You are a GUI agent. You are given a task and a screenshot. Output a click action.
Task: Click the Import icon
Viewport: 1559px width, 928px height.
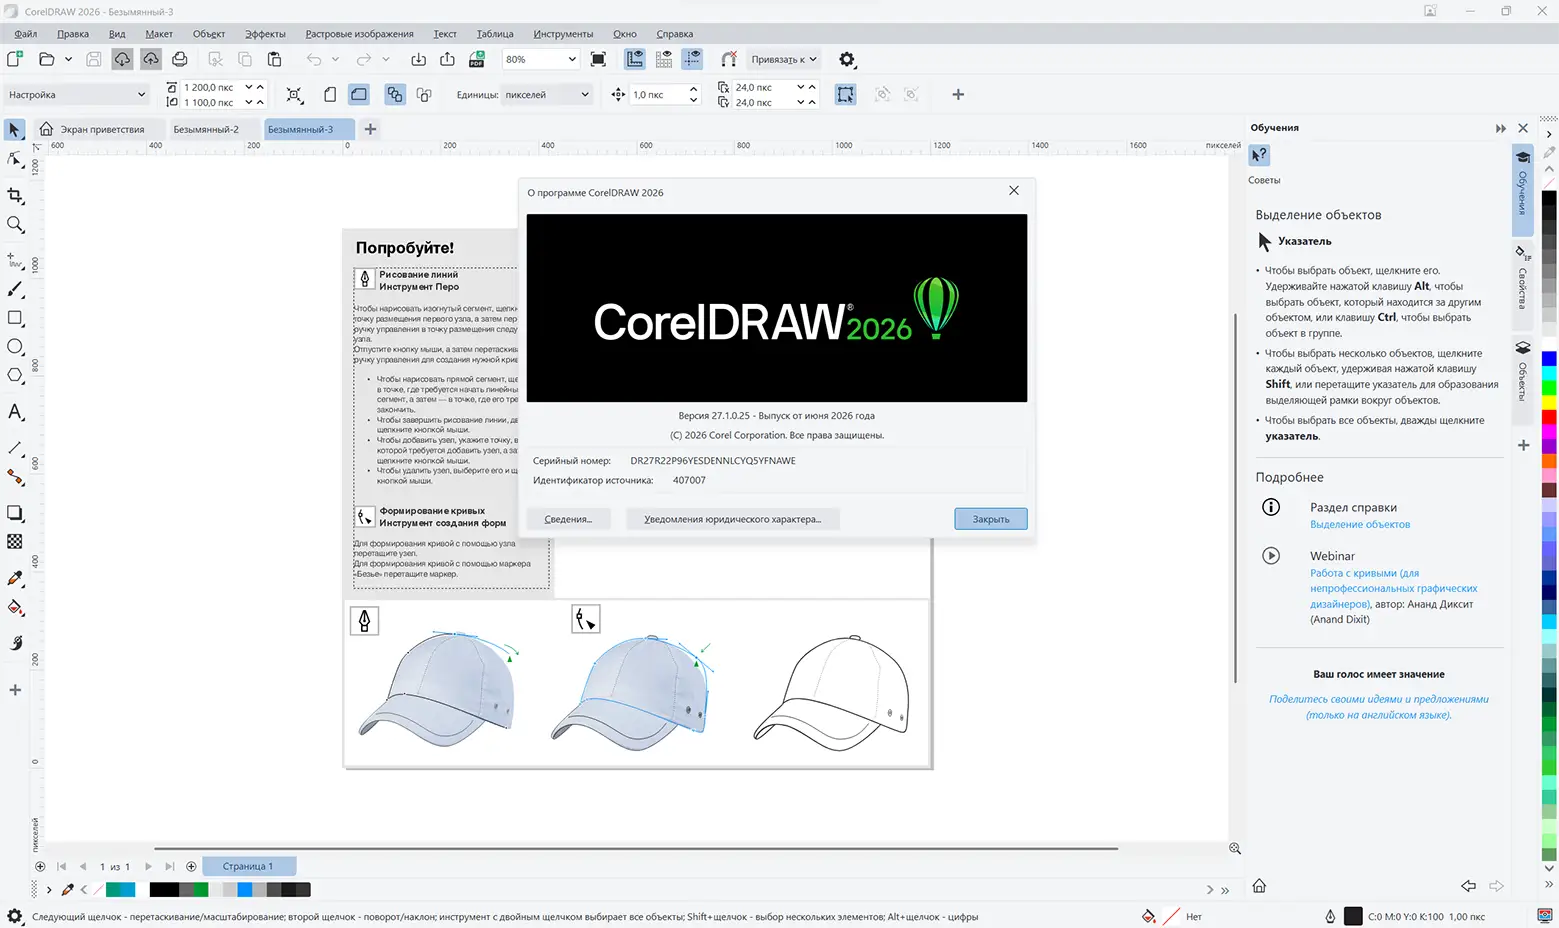(x=418, y=59)
